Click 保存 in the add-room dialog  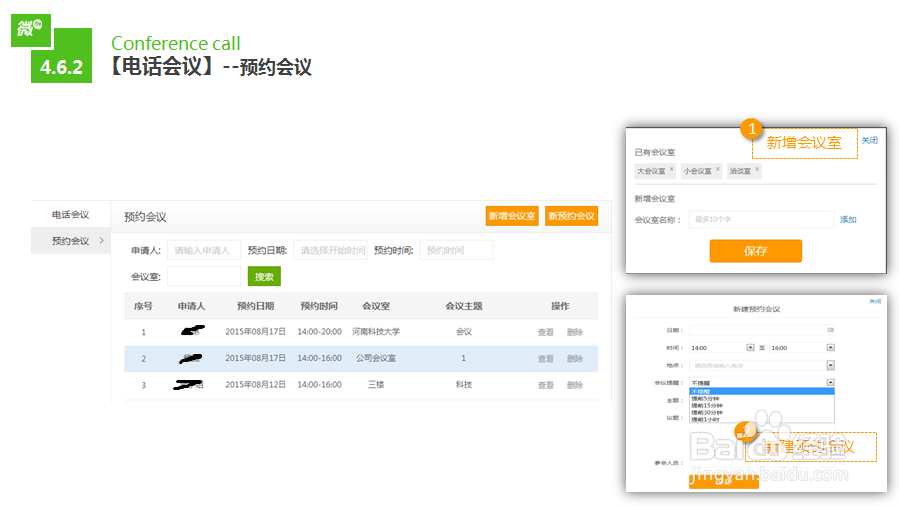coord(756,251)
